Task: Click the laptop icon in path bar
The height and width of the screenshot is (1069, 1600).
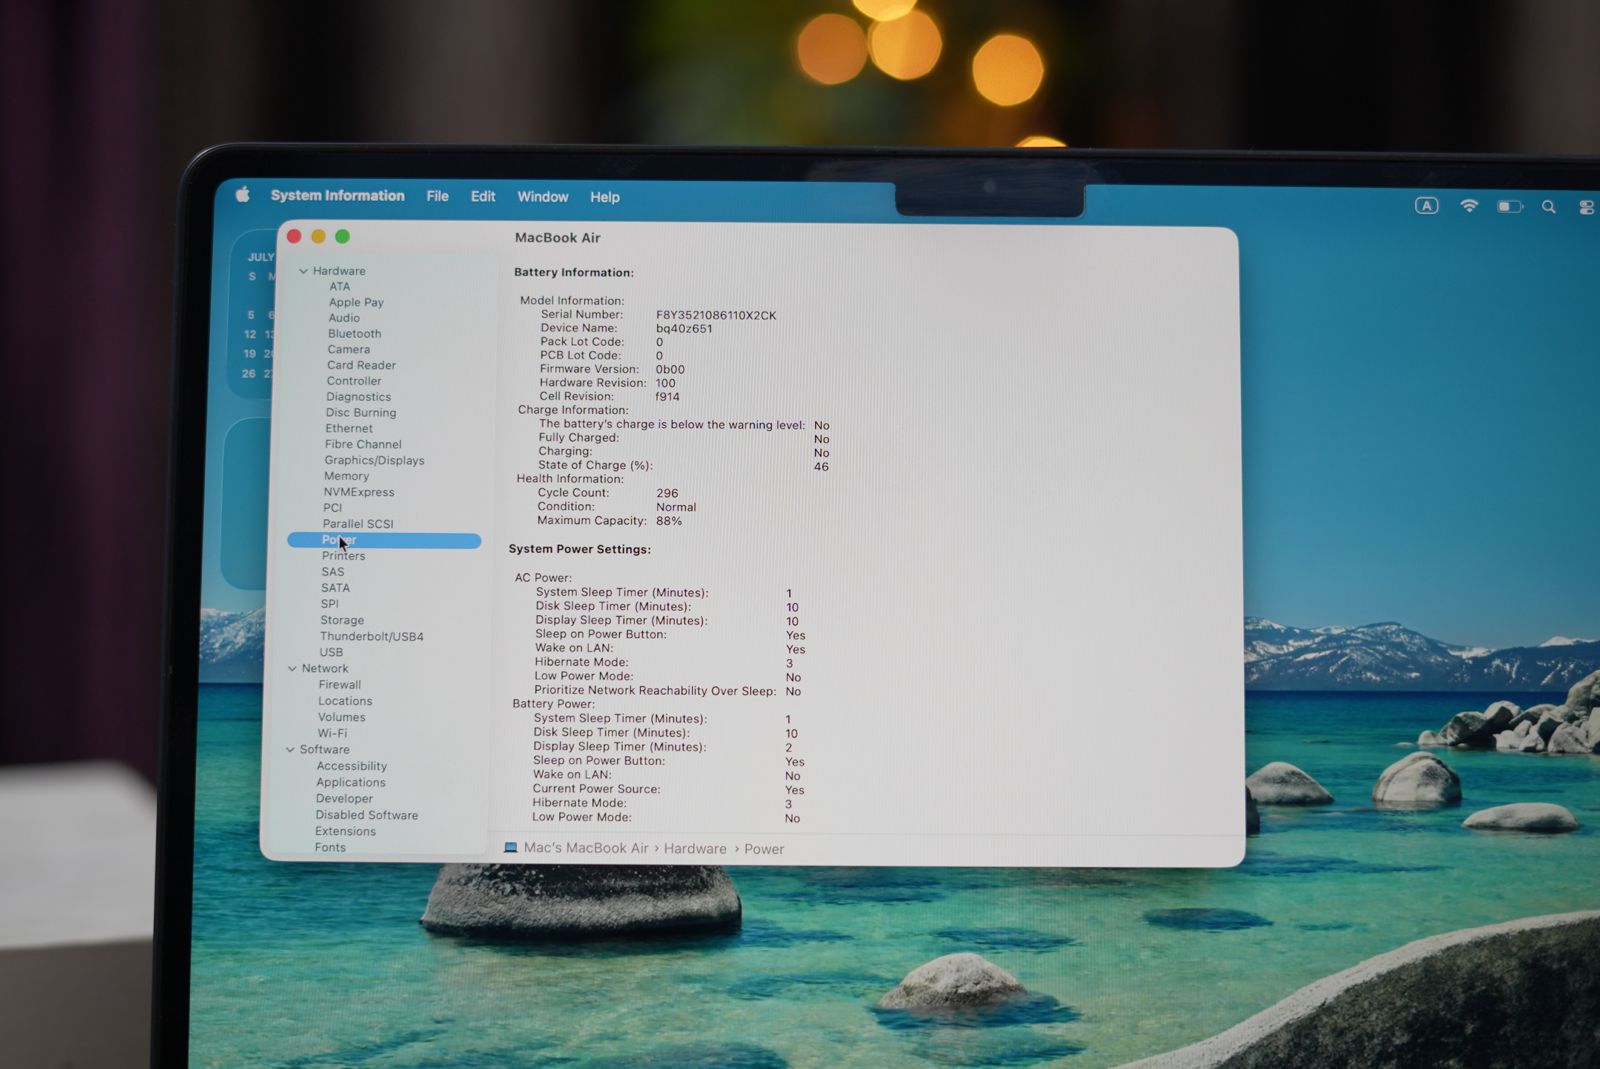Action: coord(511,848)
